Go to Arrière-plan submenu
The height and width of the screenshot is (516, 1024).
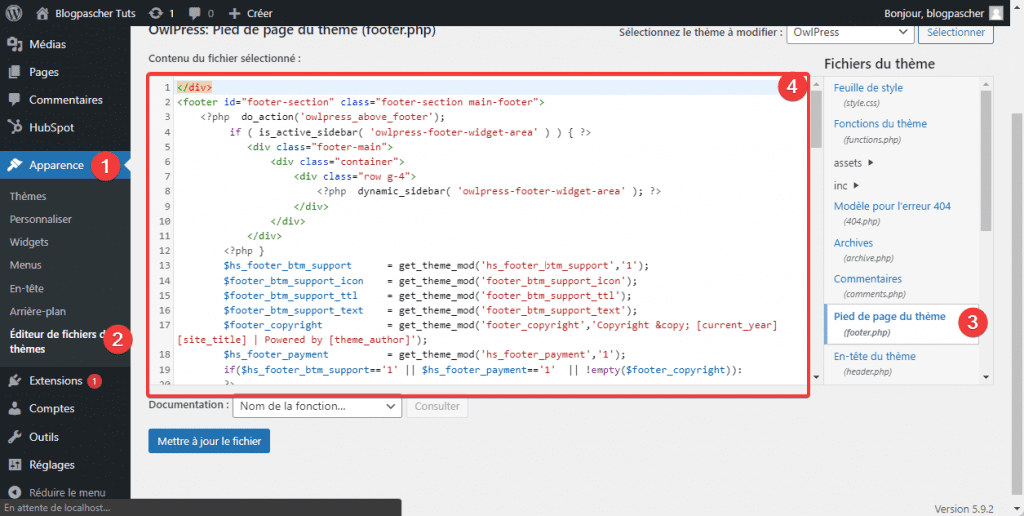click(x=38, y=312)
